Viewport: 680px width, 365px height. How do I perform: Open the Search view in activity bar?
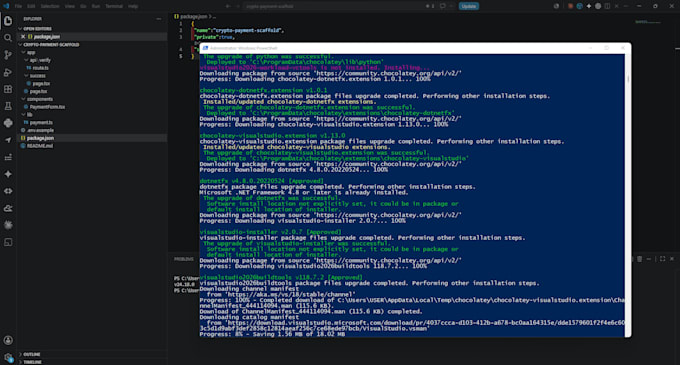(x=8, y=38)
